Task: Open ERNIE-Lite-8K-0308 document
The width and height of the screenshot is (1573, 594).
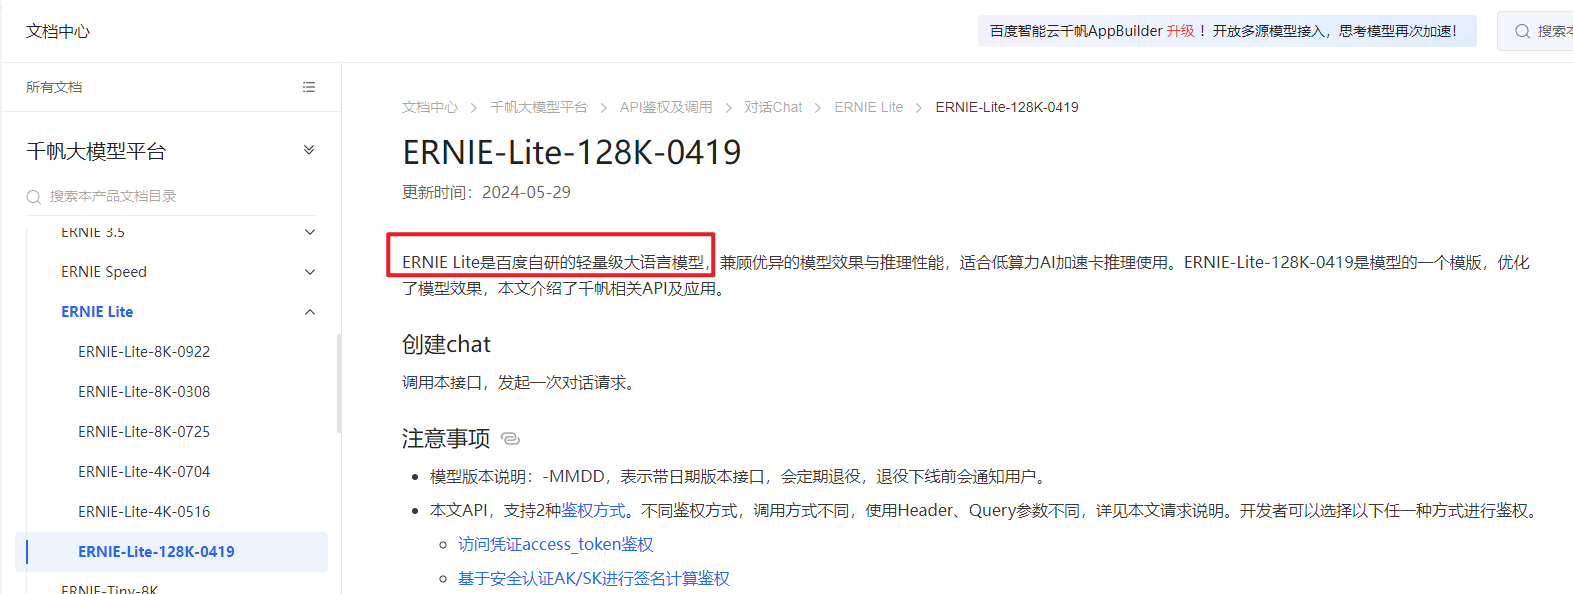Action: click(x=144, y=392)
